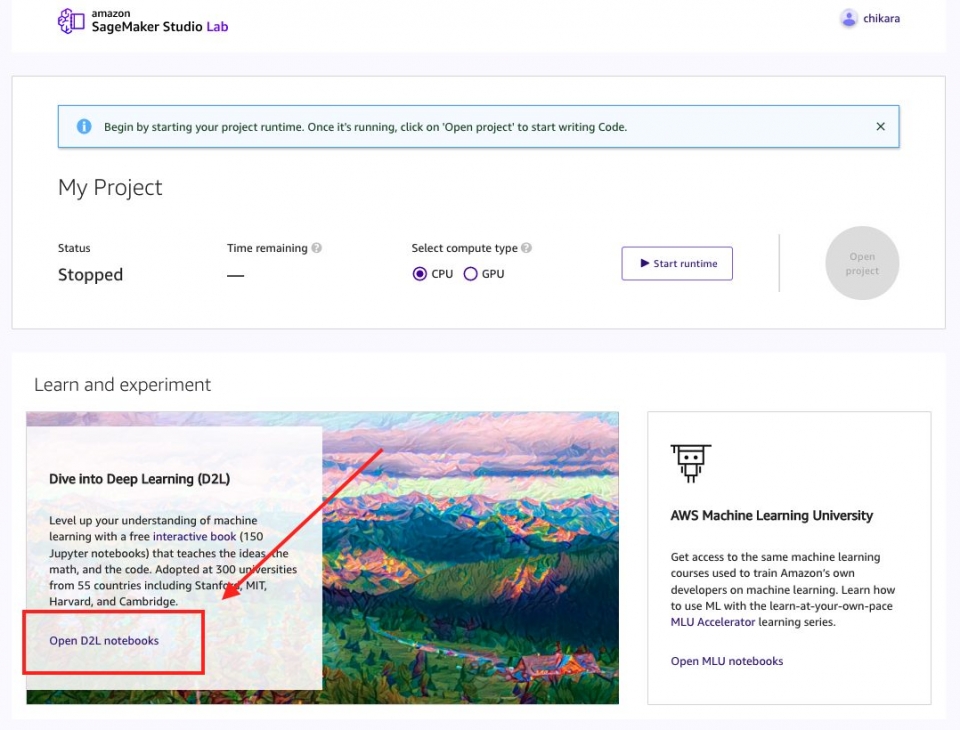The image size is (960, 730).
Task: Click the play arrow inside Start runtime
Action: [646, 263]
